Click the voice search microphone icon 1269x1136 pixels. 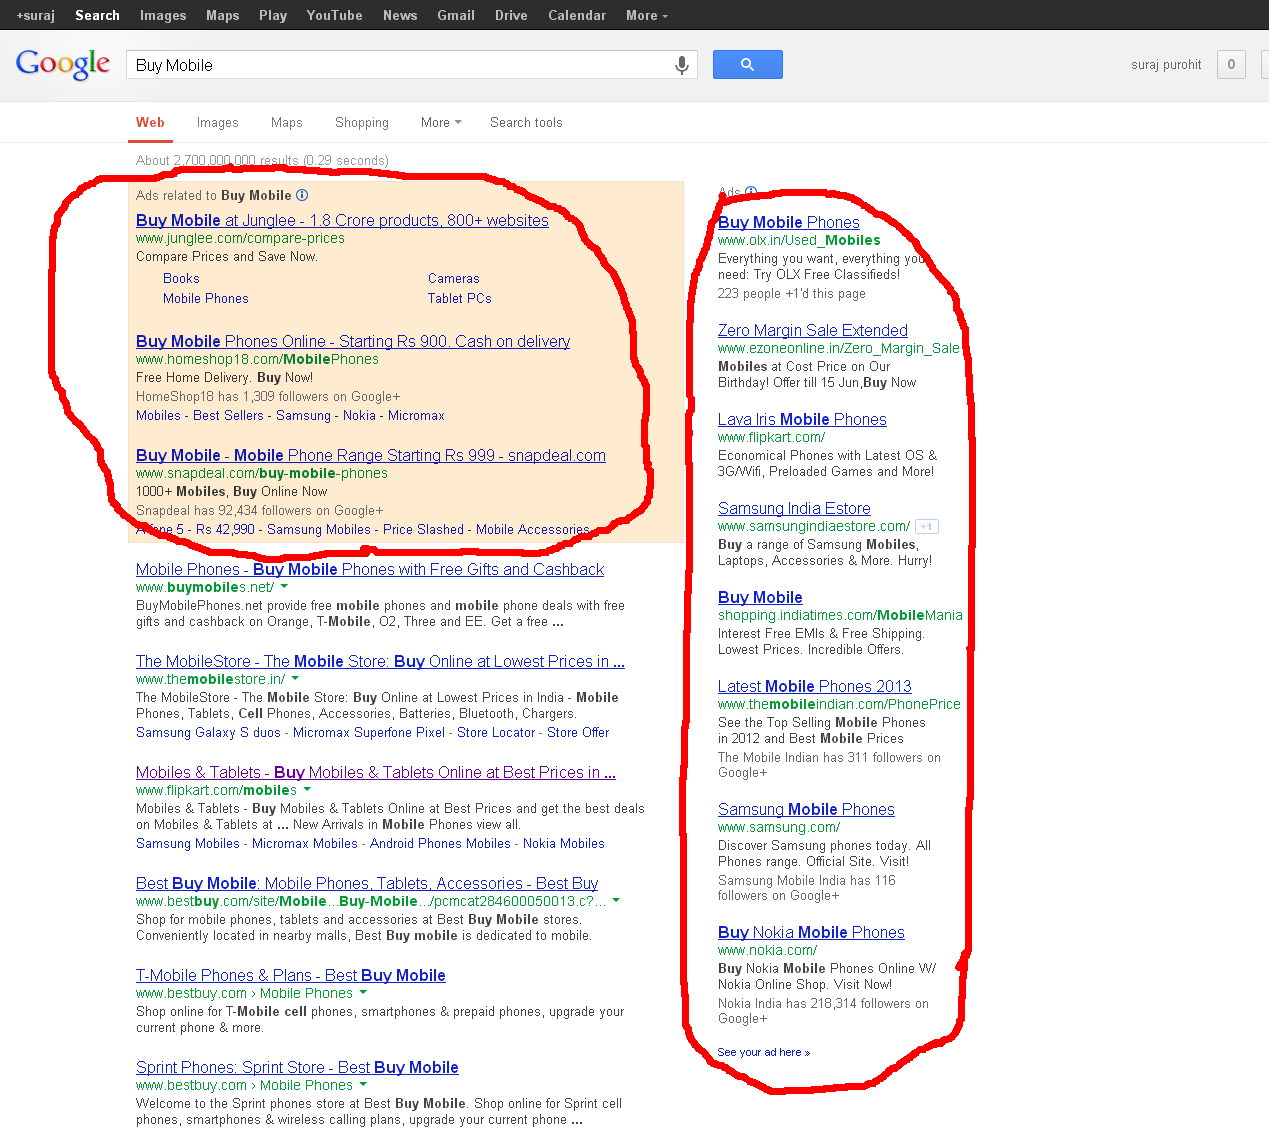pyautogui.click(x=681, y=65)
